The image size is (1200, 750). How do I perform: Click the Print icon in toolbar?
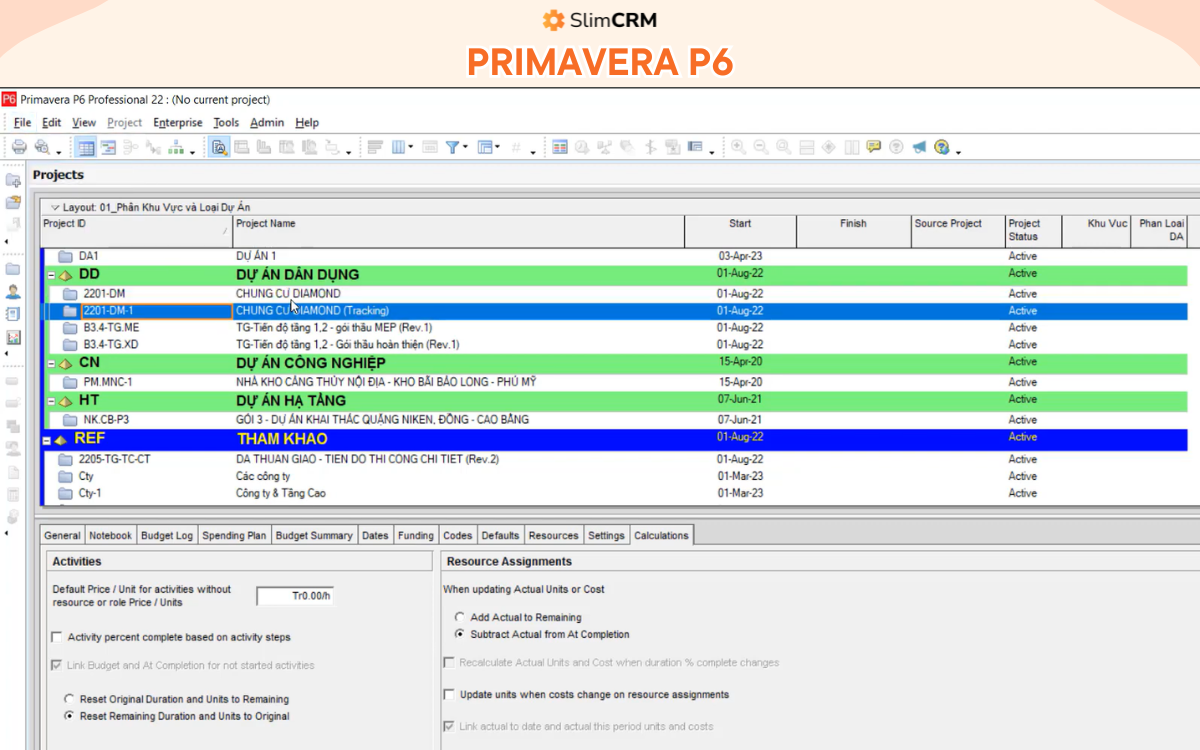click(19, 148)
